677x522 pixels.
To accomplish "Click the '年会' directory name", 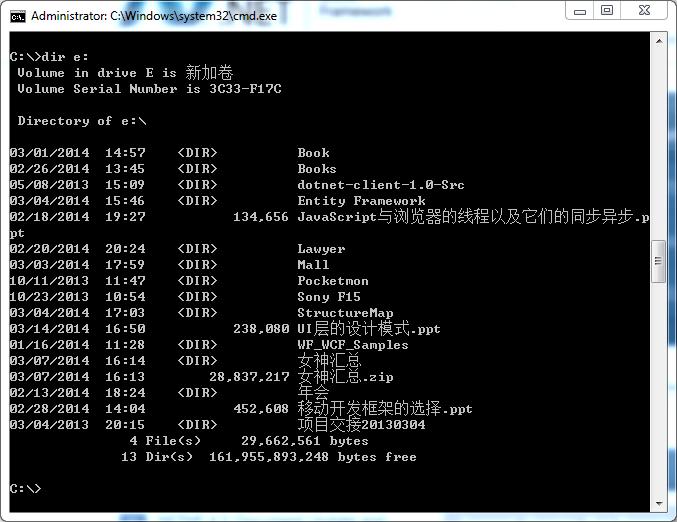I will [x=313, y=392].
